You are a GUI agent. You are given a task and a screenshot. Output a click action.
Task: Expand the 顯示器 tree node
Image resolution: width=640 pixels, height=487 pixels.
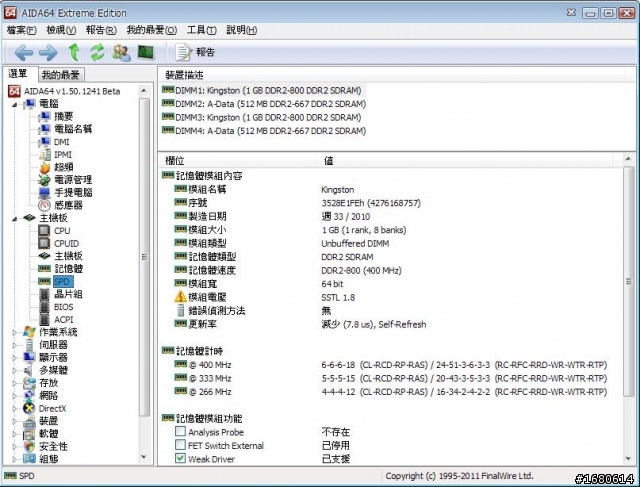click(x=14, y=358)
